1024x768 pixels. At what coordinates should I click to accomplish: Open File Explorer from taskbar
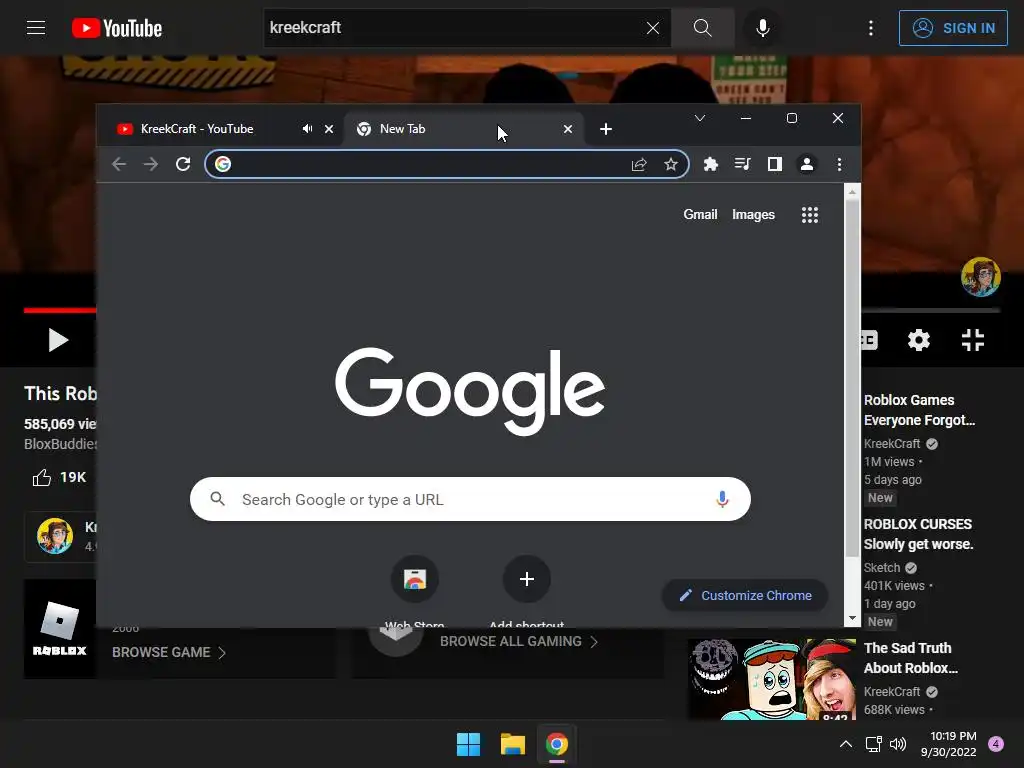coord(513,744)
